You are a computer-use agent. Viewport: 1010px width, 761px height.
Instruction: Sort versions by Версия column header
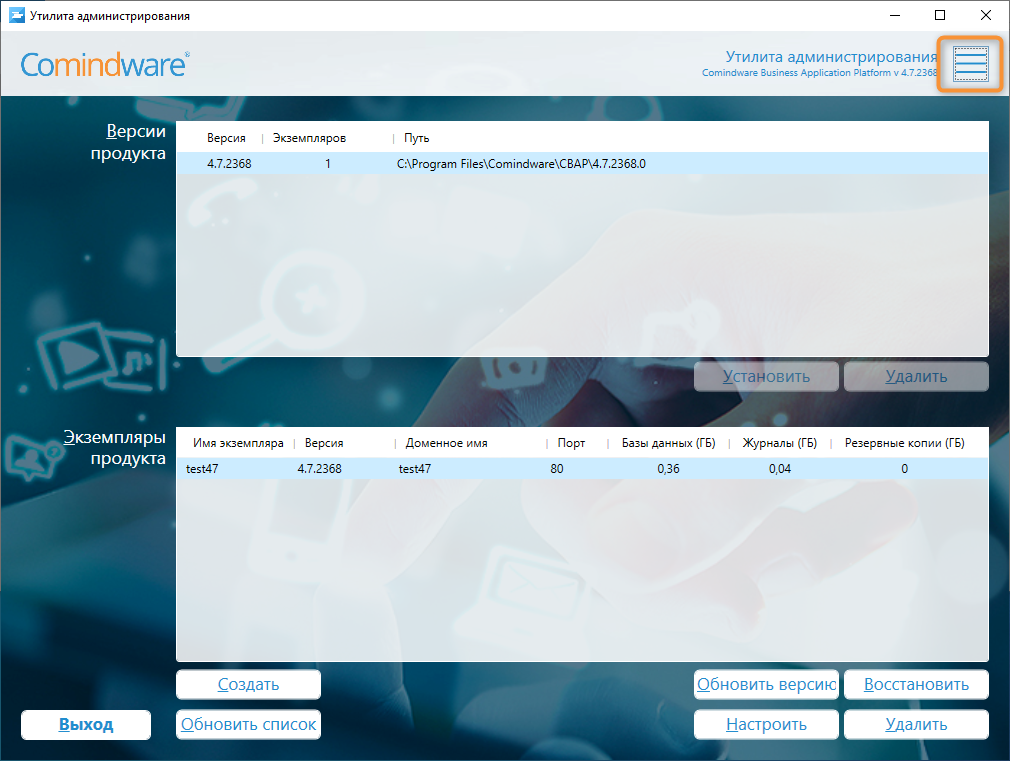click(x=226, y=138)
